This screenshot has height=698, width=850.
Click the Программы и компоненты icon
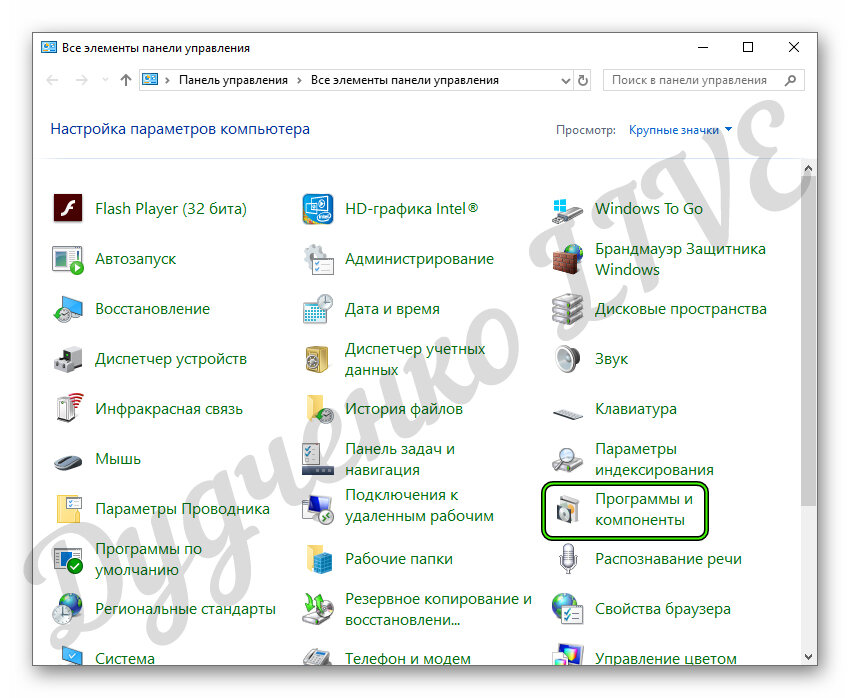point(568,509)
